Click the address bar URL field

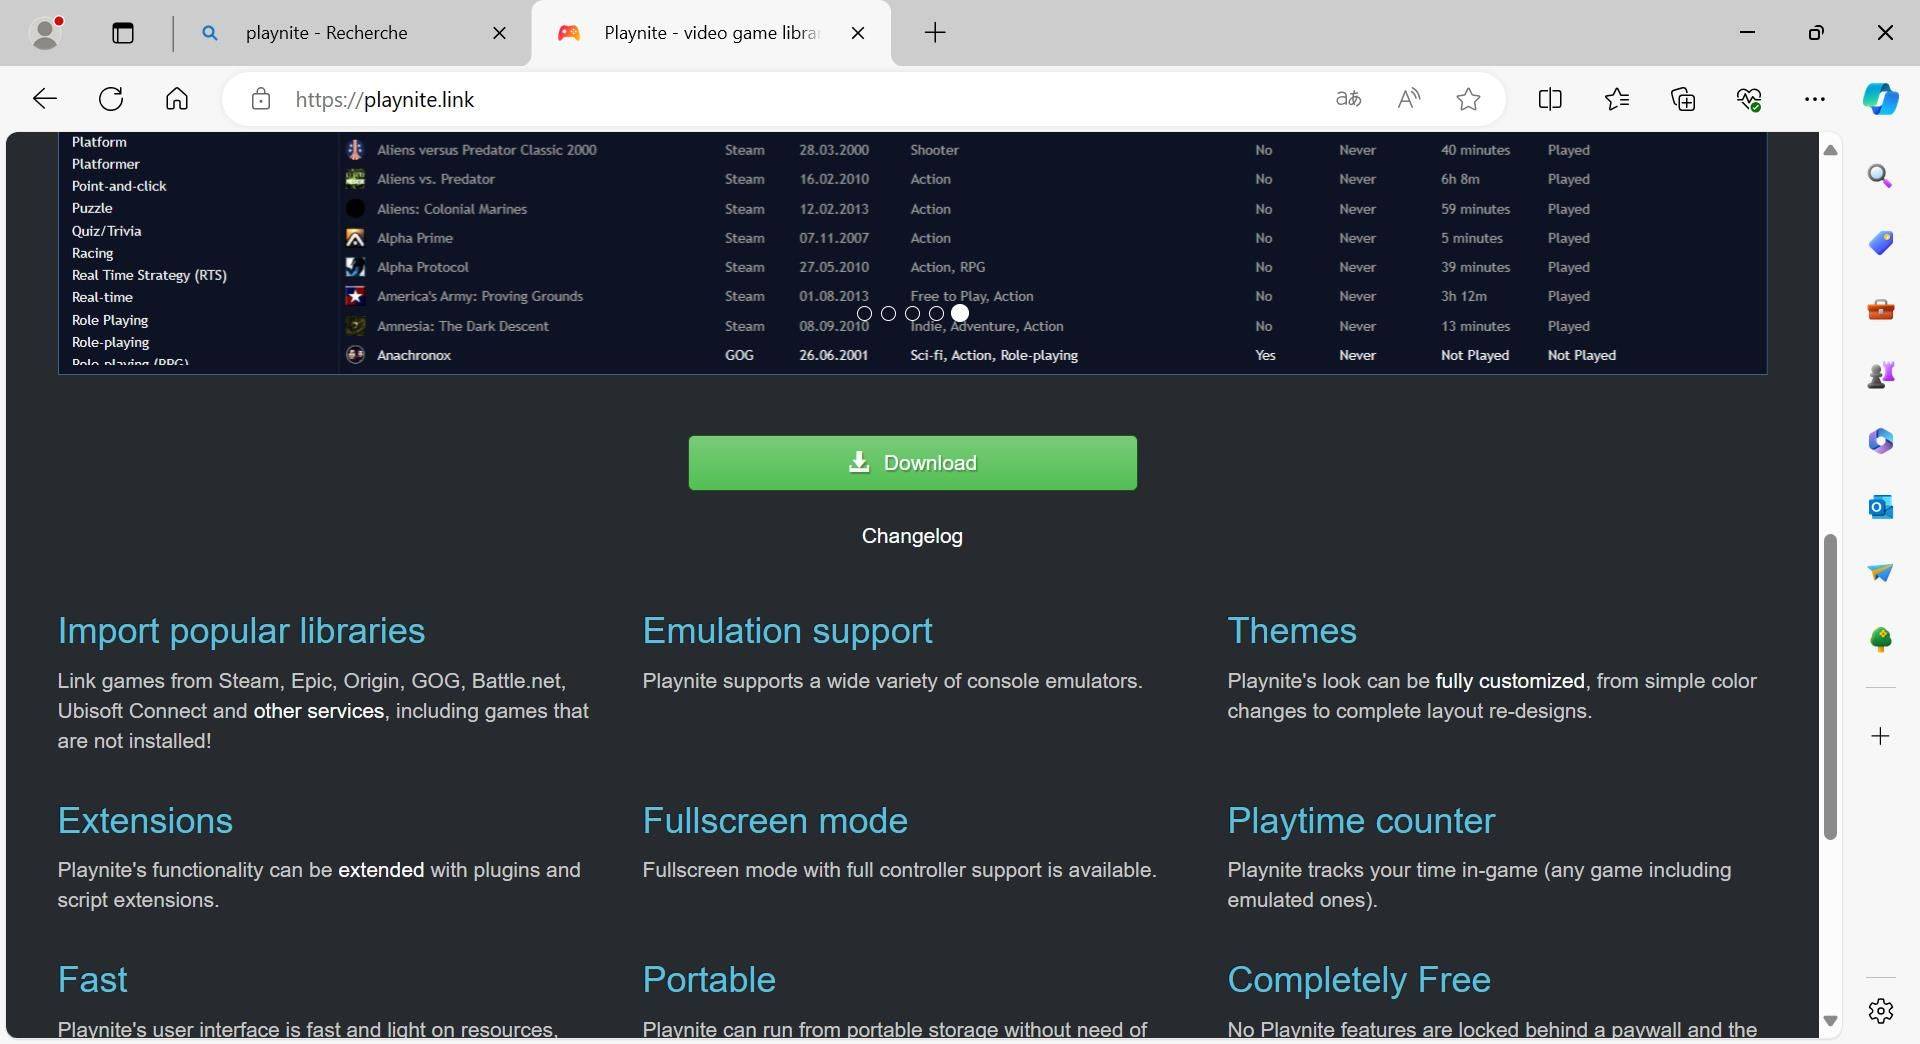coord(800,99)
